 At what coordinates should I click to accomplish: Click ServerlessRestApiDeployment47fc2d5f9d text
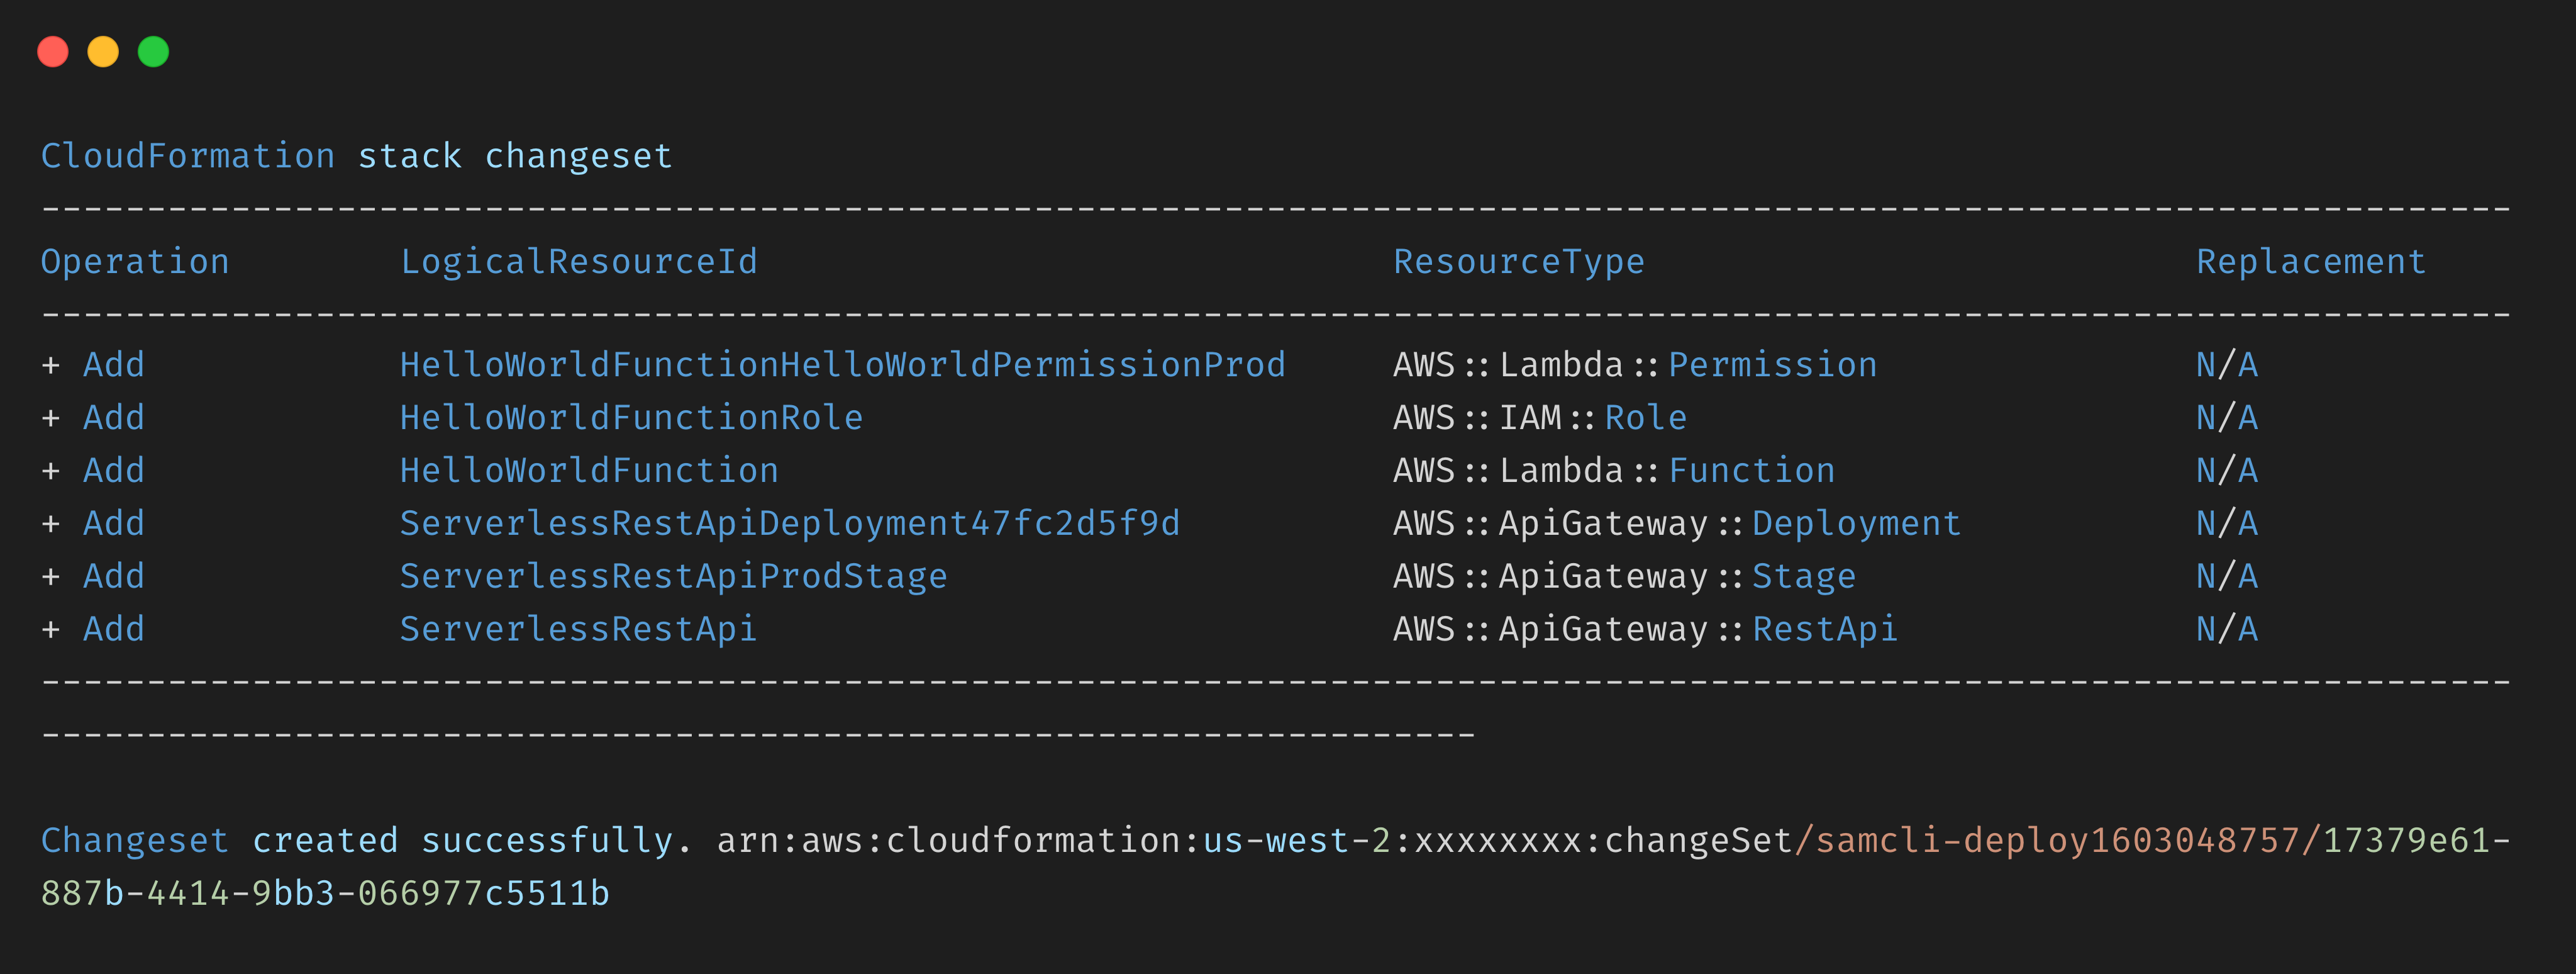click(x=790, y=524)
